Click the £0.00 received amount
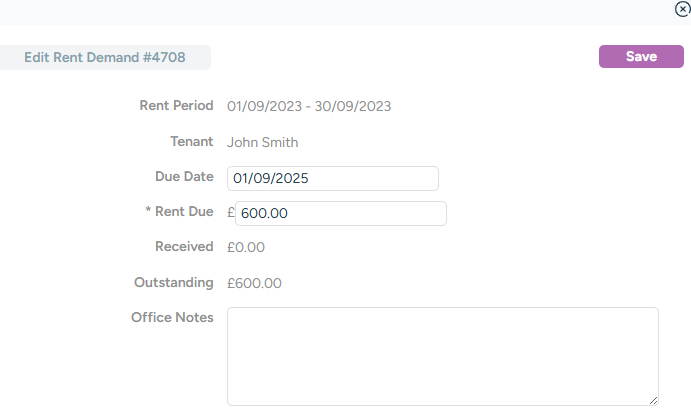Viewport: 691px width, 410px height. 246,247
